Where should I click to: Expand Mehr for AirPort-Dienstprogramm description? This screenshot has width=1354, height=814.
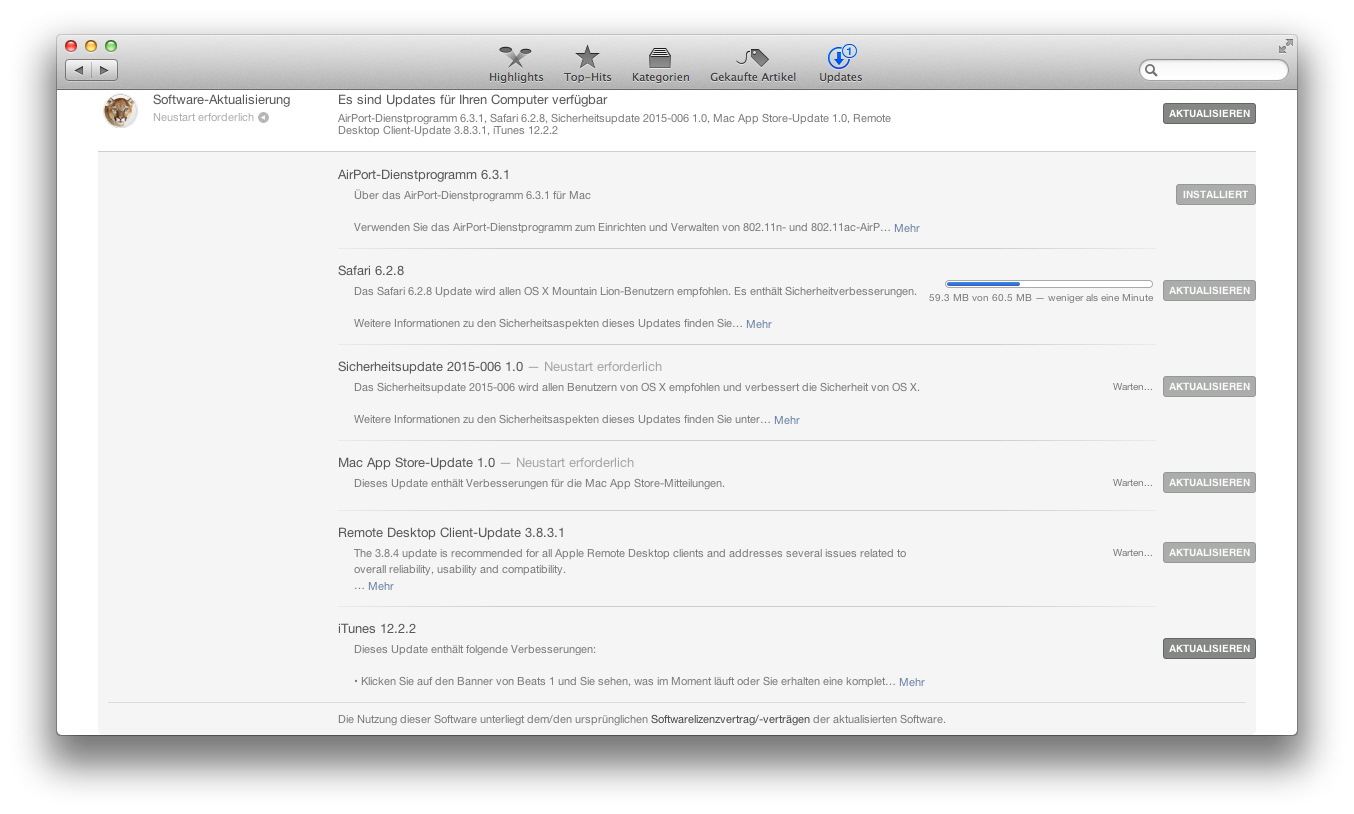pyautogui.click(x=907, y=228)
